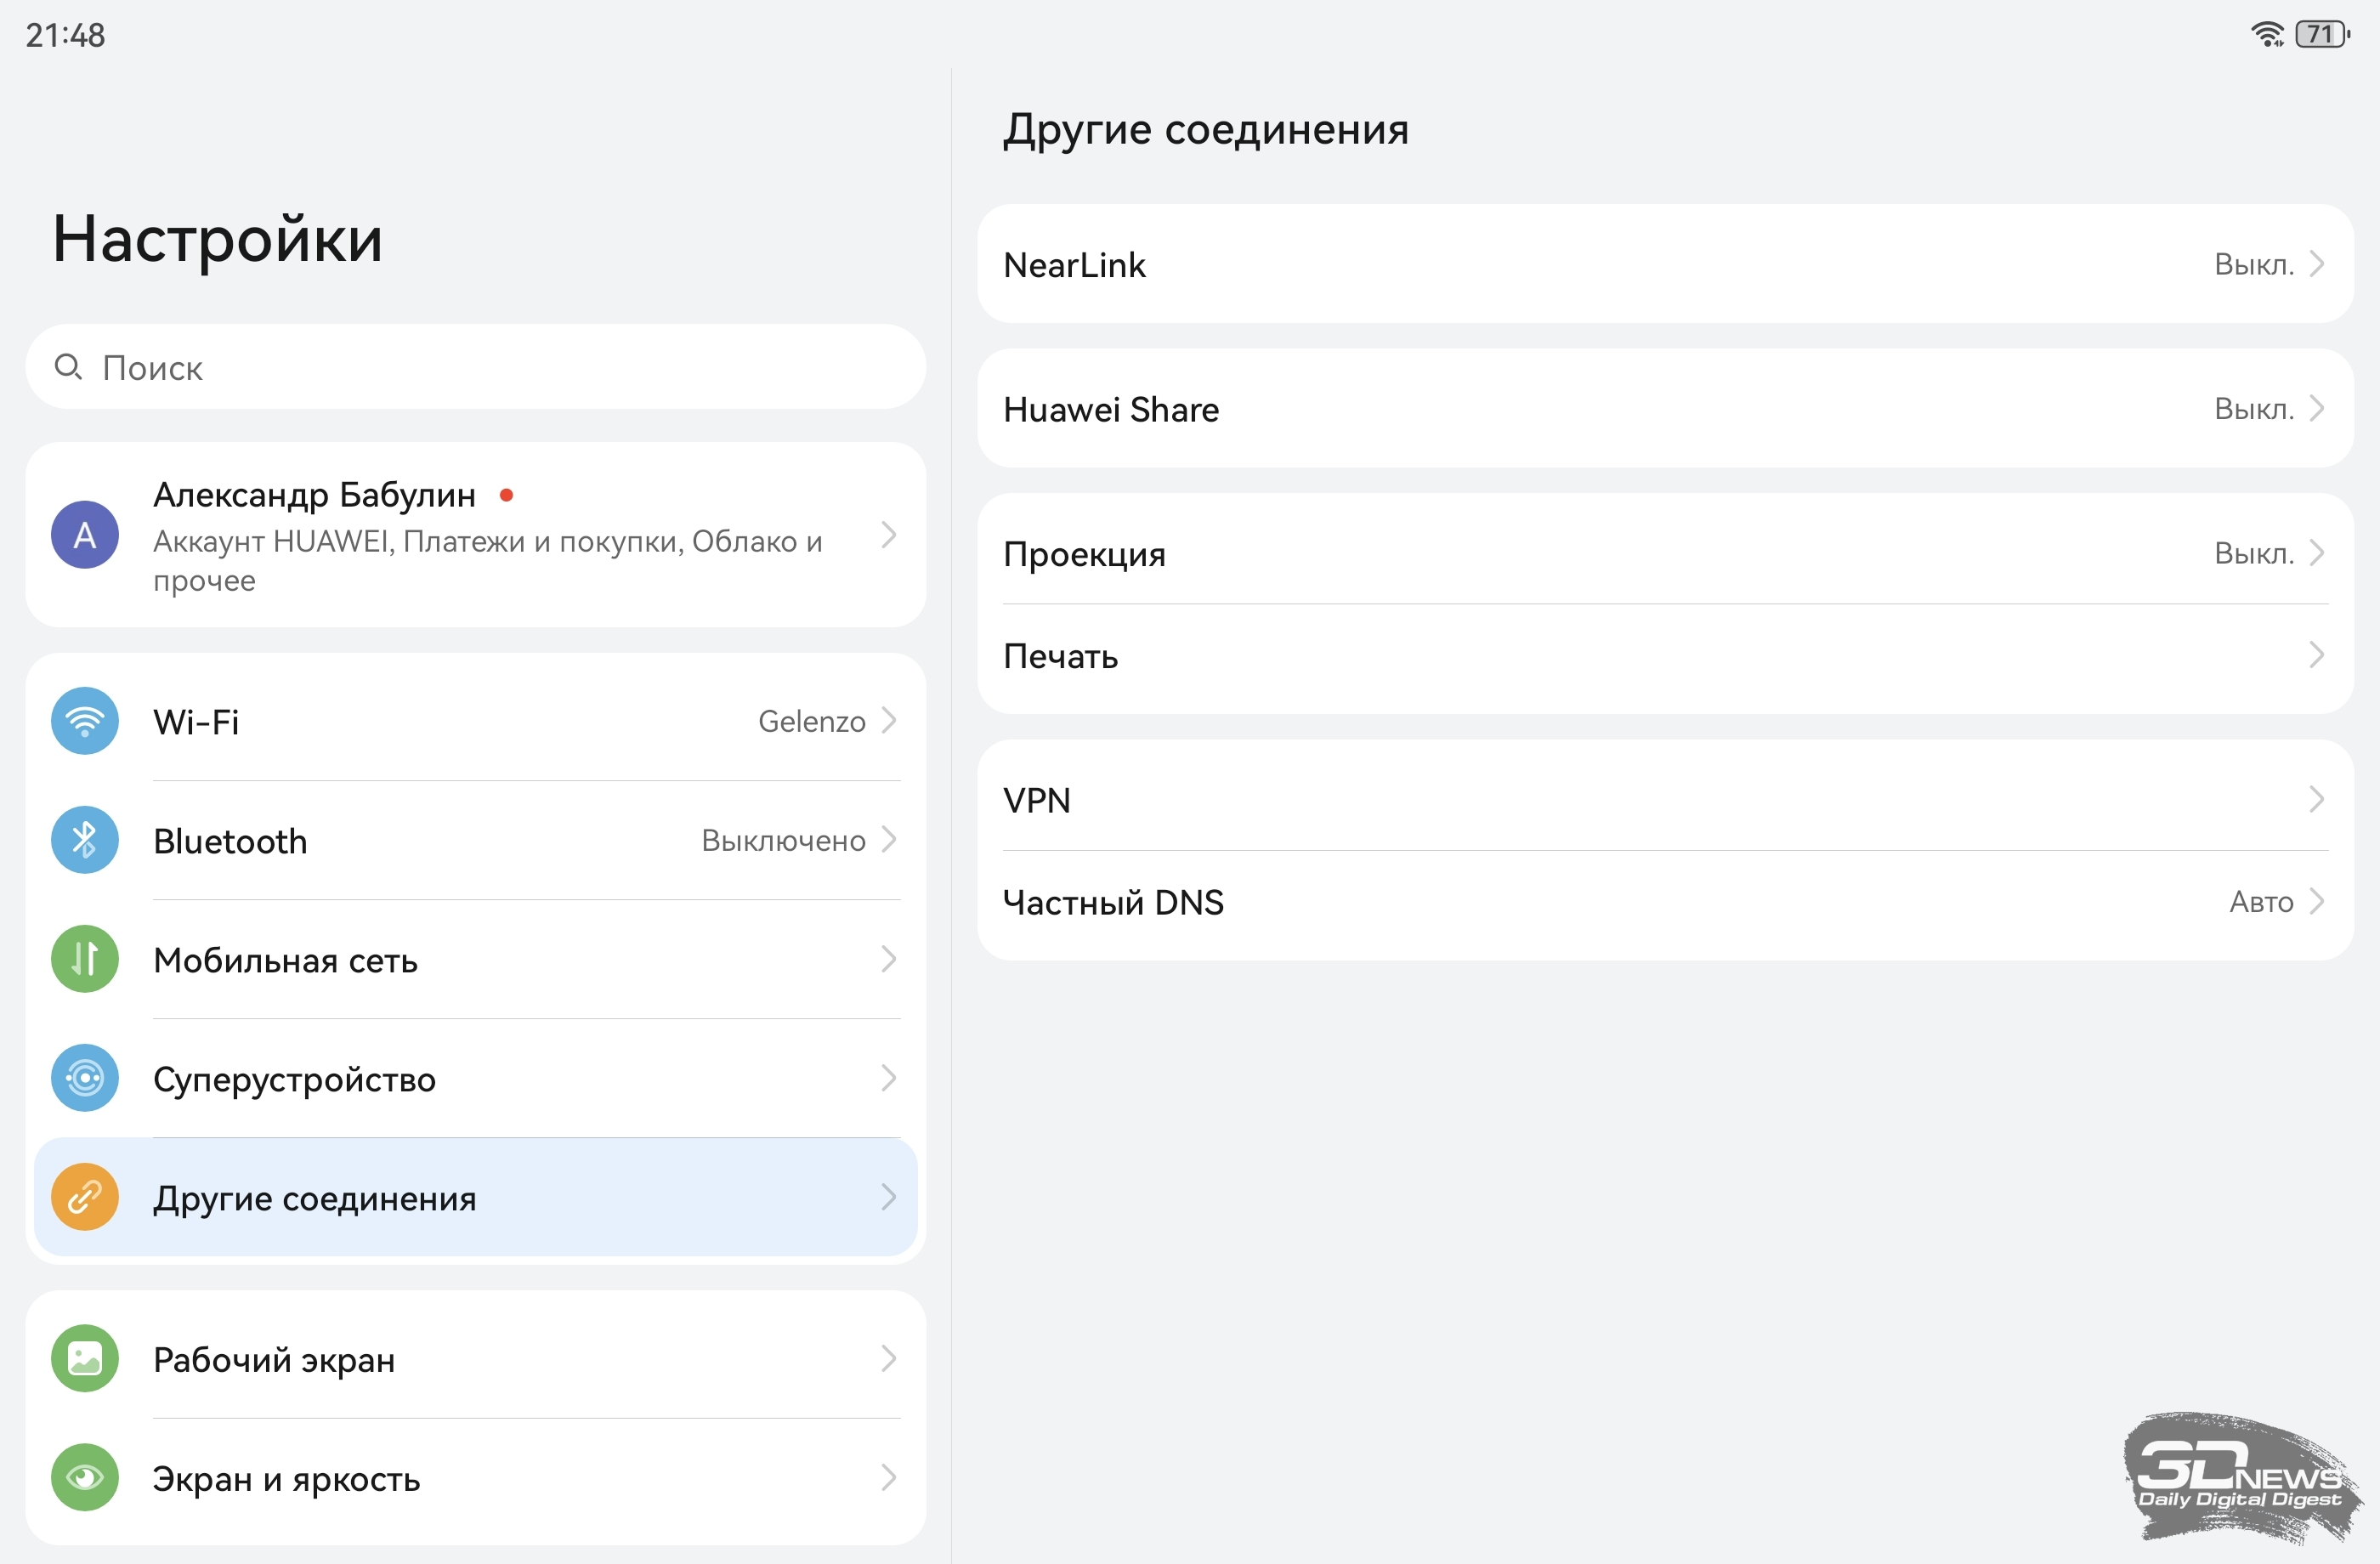The image size is (2380, 1564).
Task: Open Huawei Share 'Выкл.' status chevron
Action: coord(2316,409)
